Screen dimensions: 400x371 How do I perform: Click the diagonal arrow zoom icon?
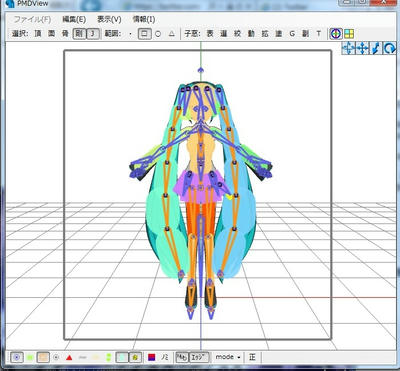pos(376,49)
